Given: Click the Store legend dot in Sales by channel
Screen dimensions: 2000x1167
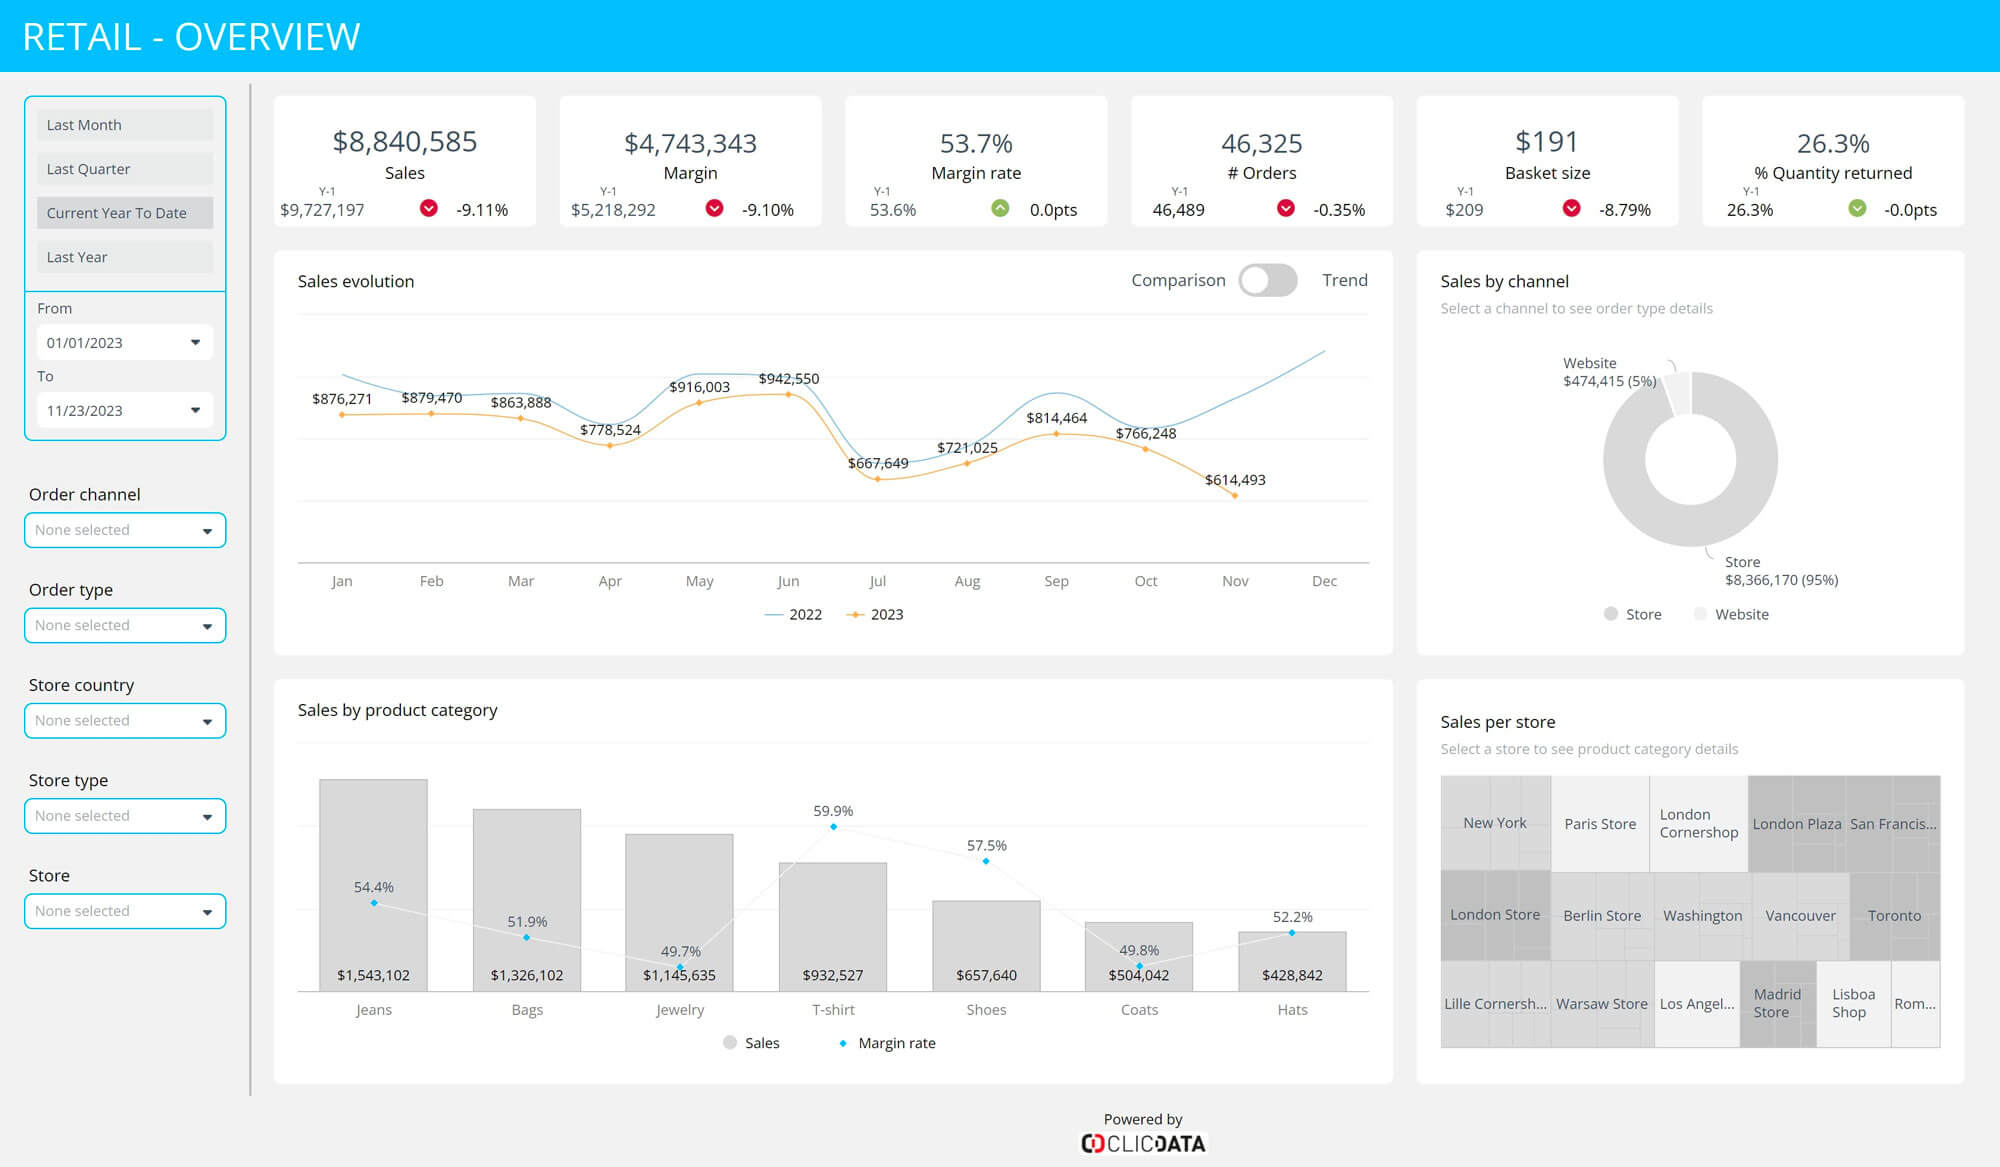Looking at the screenshot, I should click(x=1610, y=614).
